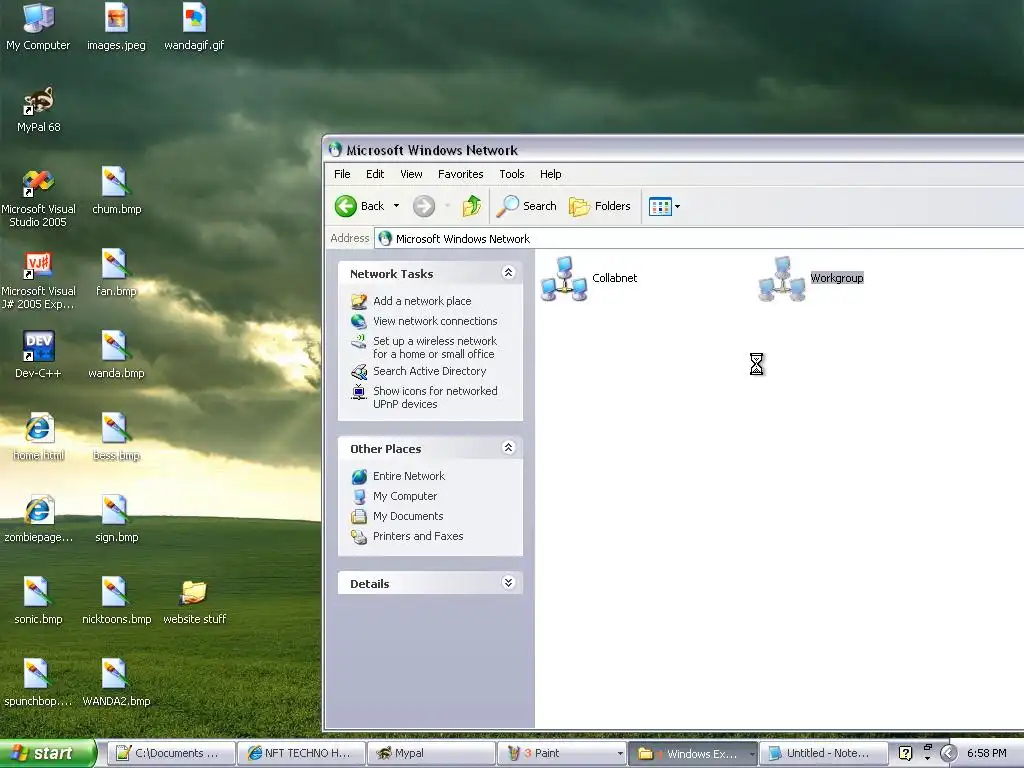Switch to Mypal taskbar button
This screenshot has width=1024, height=768.
431,754
